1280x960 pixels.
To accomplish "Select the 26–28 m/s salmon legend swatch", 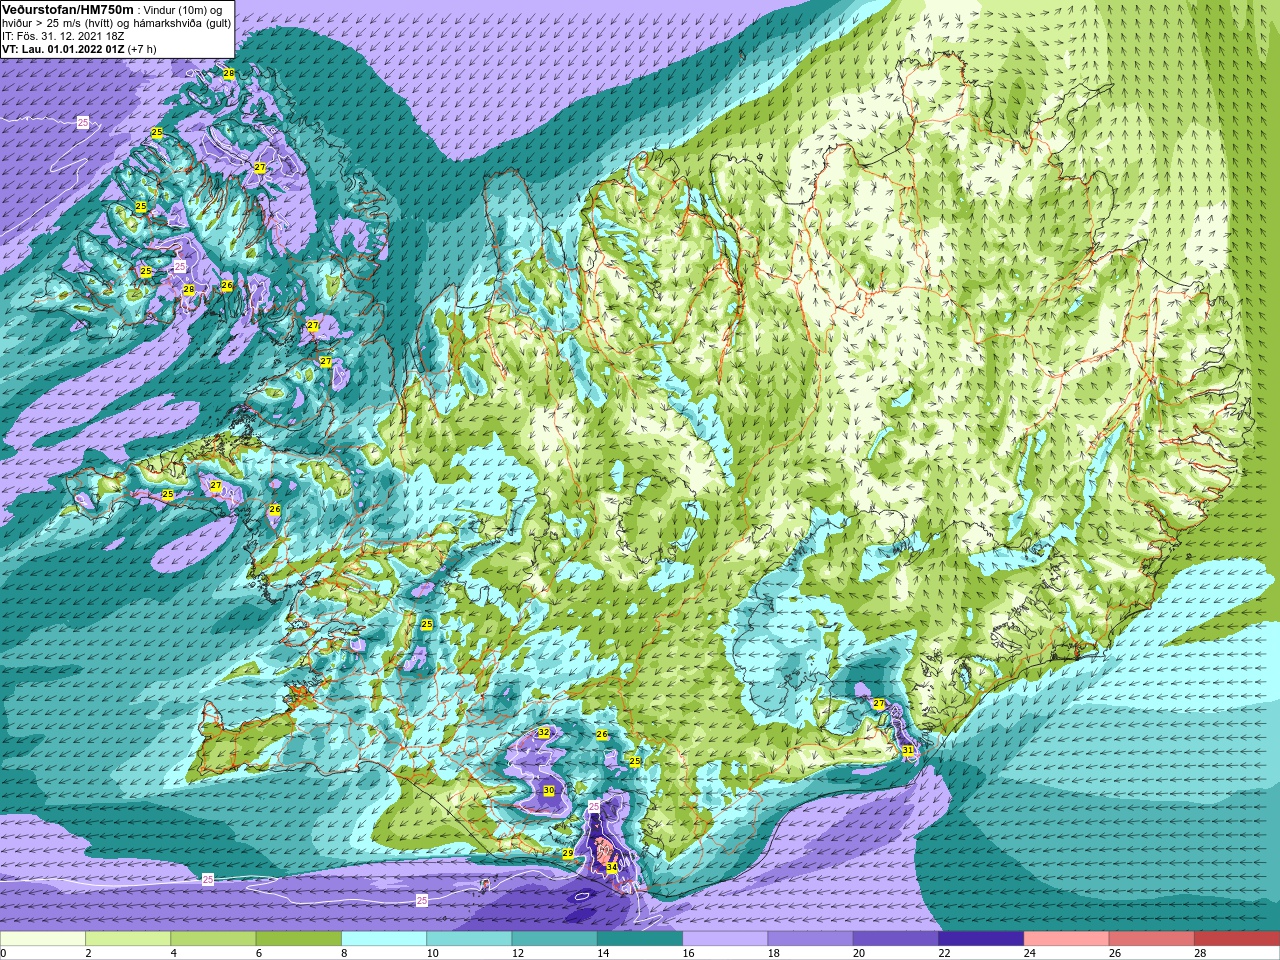I will point(1152,939).
